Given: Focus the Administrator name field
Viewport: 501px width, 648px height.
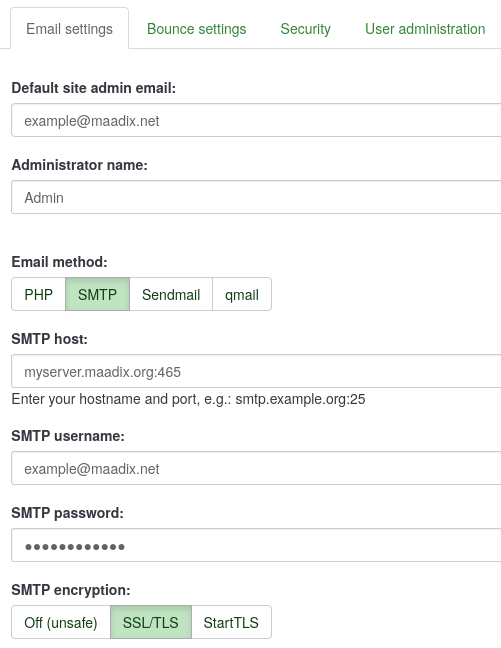Looking at the screenshot, I should [256, 197].
